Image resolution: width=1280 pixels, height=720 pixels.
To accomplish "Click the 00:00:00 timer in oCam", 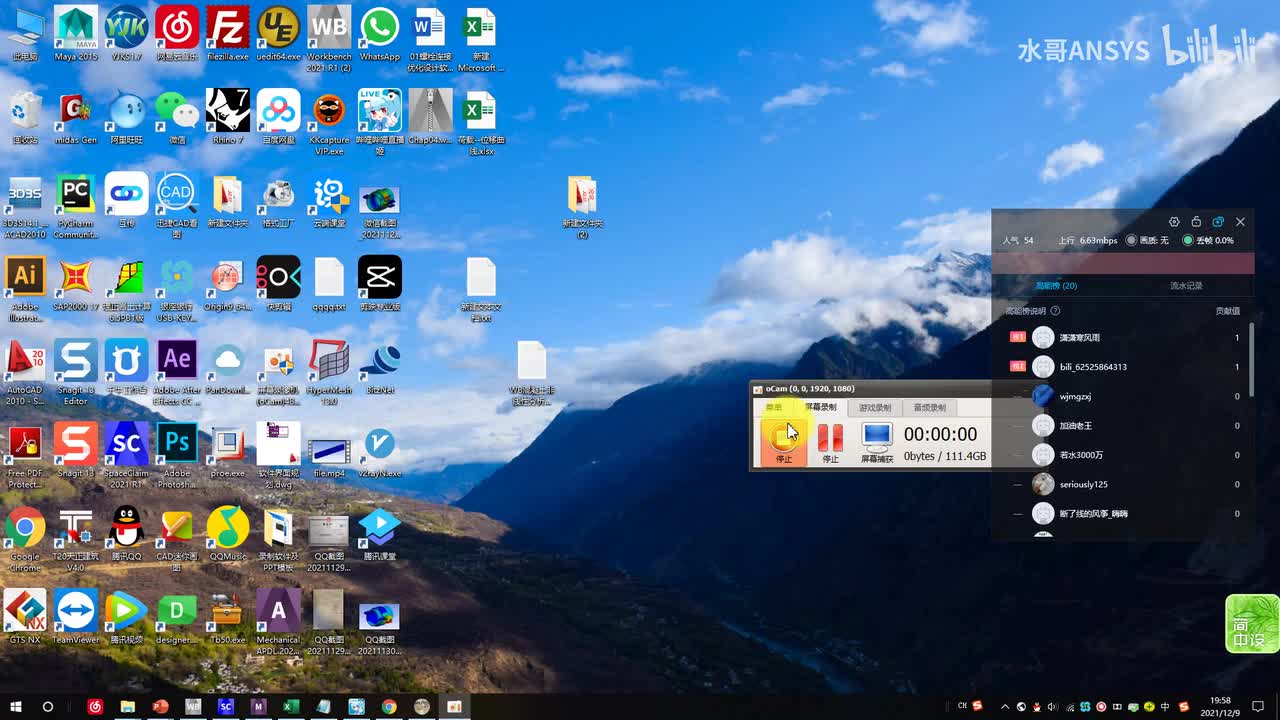I will point(940,434).
